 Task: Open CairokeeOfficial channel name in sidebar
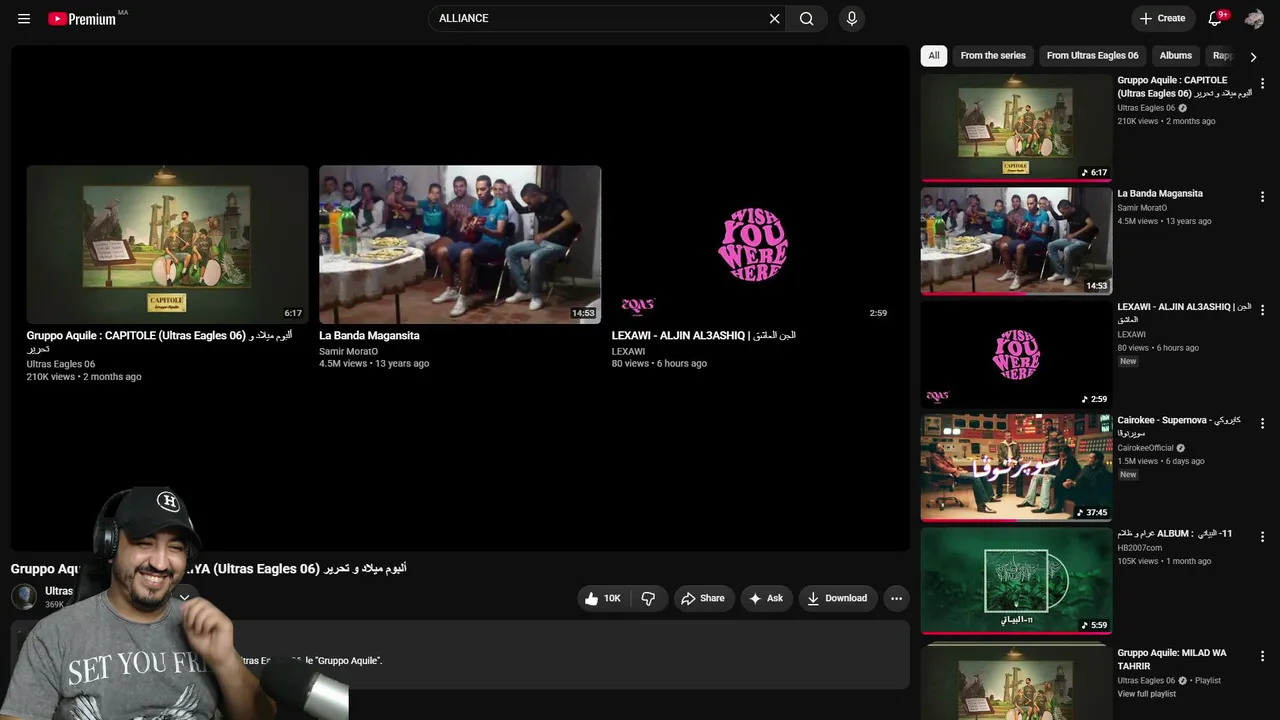pyautogui.click(x=1145, y=448)
